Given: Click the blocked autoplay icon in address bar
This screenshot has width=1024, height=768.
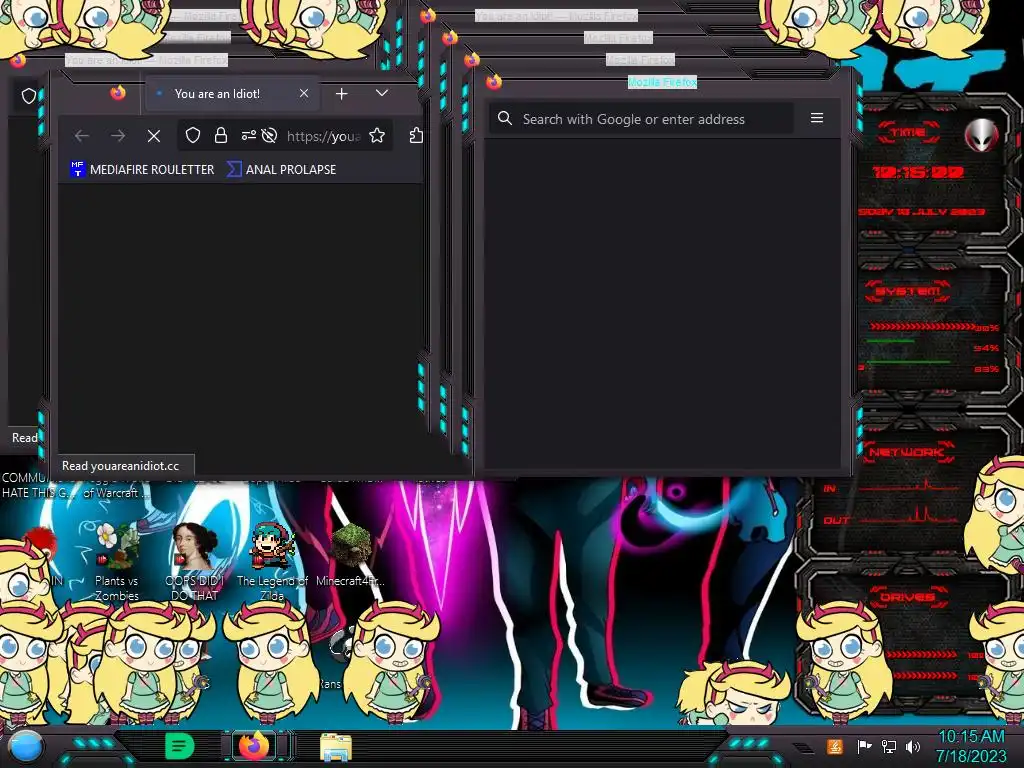Looking at the screenshot, I should click(x=269, y=135).
